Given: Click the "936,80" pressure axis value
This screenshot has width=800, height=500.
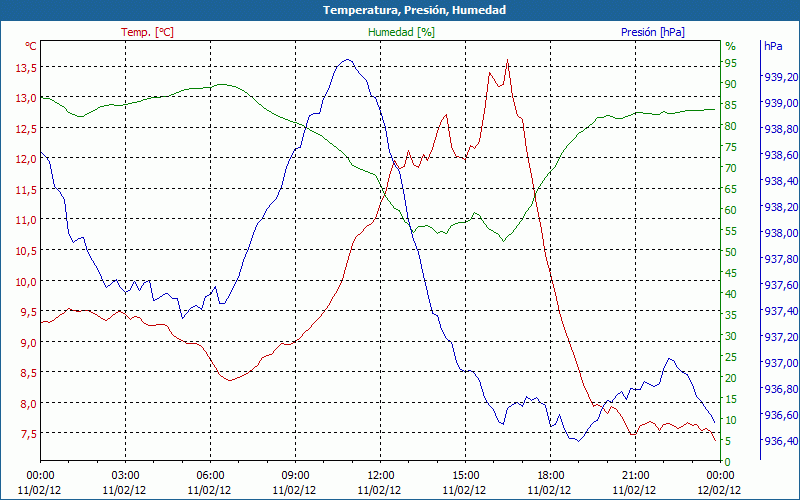Looking at the screenshot, I should point(781,389).
